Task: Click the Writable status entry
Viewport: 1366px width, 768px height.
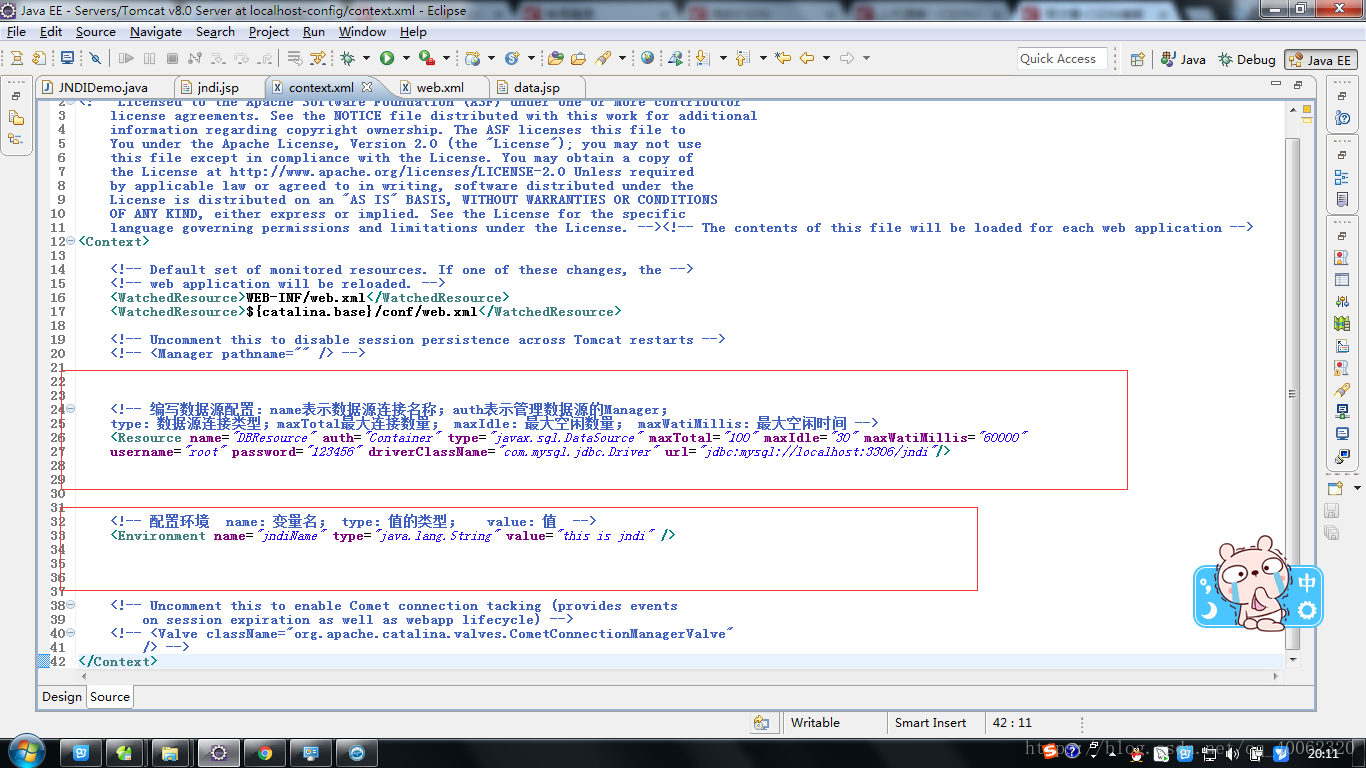Action: pos(815,722)
